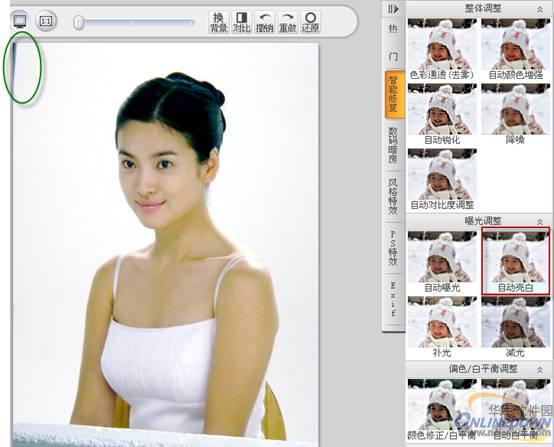Apply the 自动亮白 effect thumbnail

coord(516,261)
